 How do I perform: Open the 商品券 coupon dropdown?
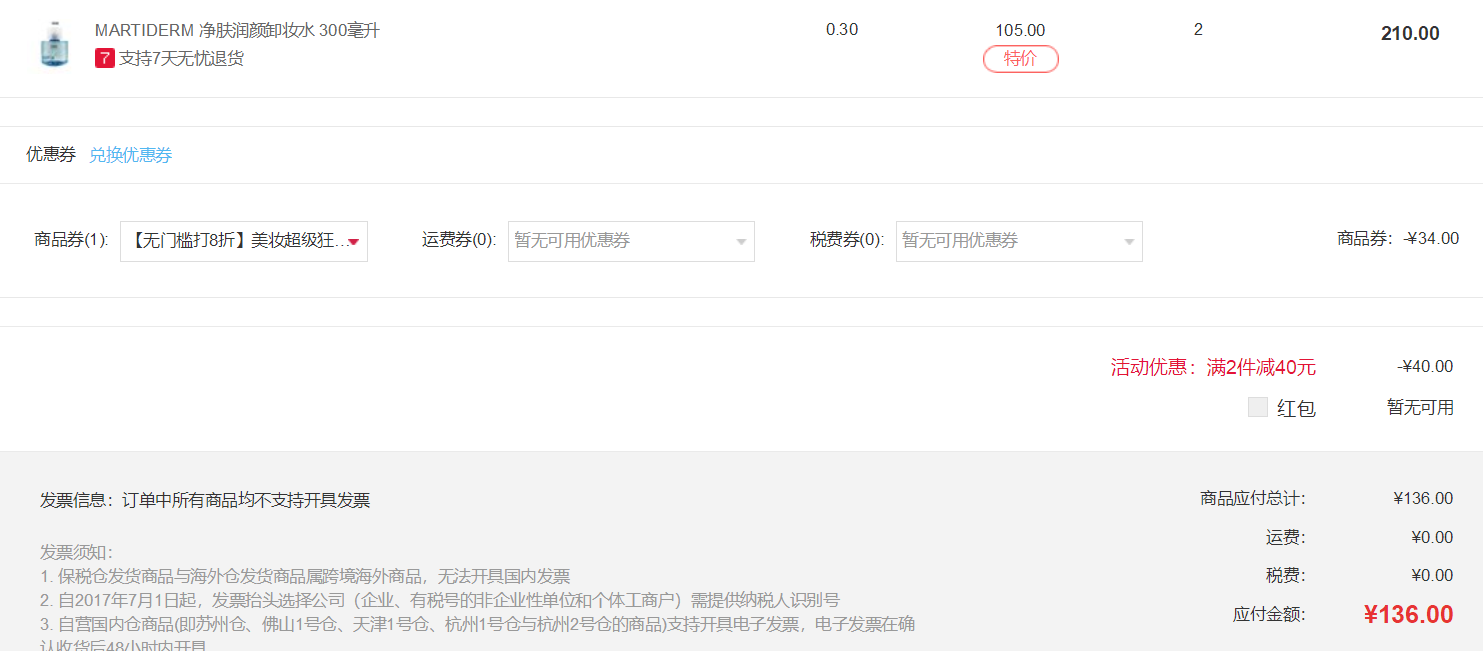244,241
